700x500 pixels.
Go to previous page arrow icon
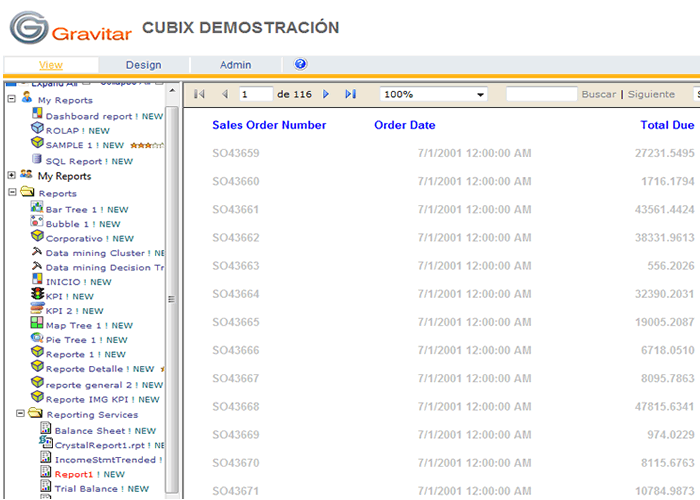click(225, 94)
